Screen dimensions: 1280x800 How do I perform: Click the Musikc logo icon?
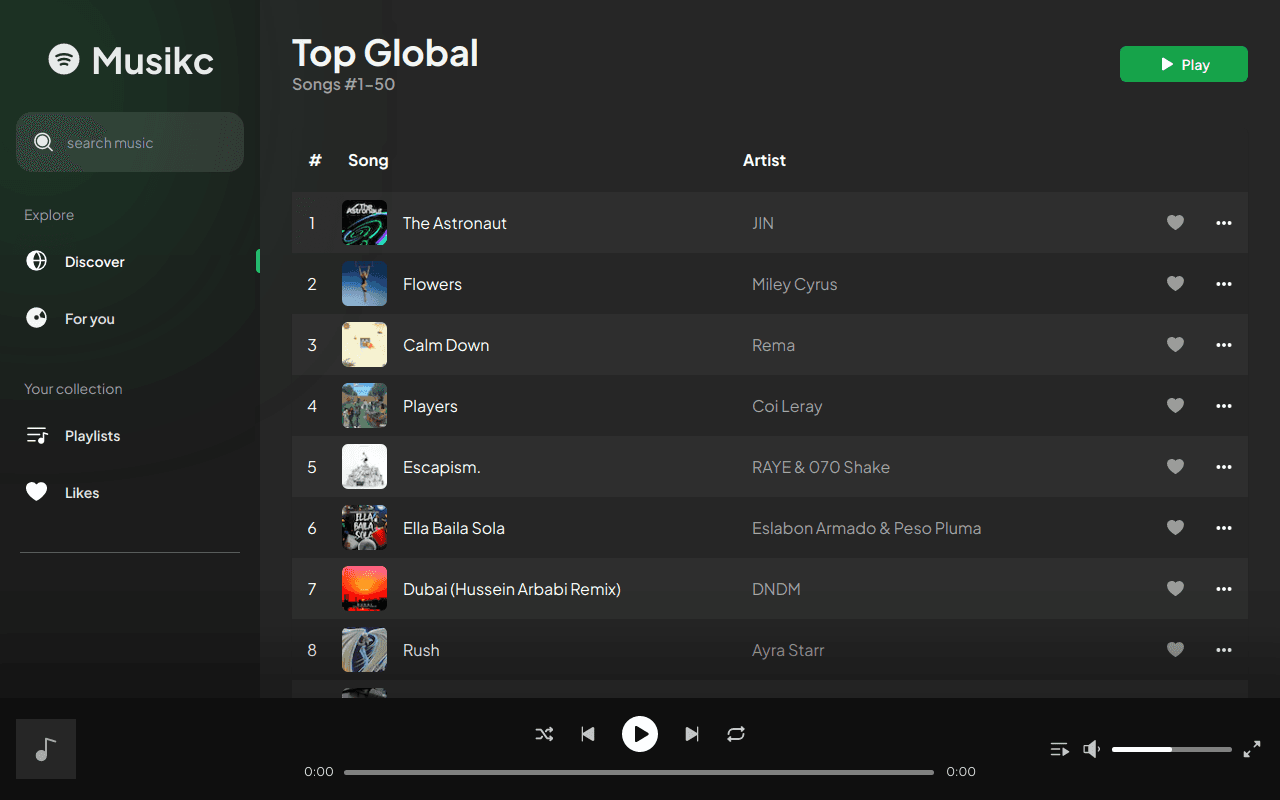(x=64, y=59)
